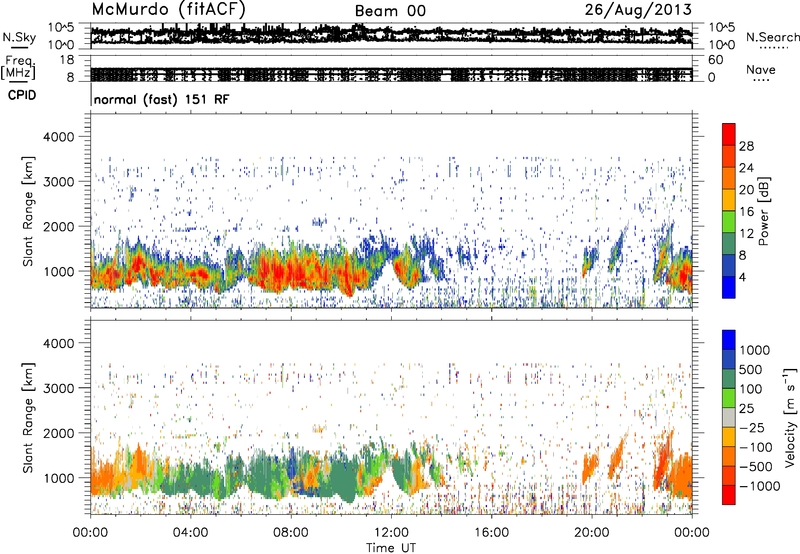Click the 08:00 time axis label
Screen dimensions: 800x554
291,533
